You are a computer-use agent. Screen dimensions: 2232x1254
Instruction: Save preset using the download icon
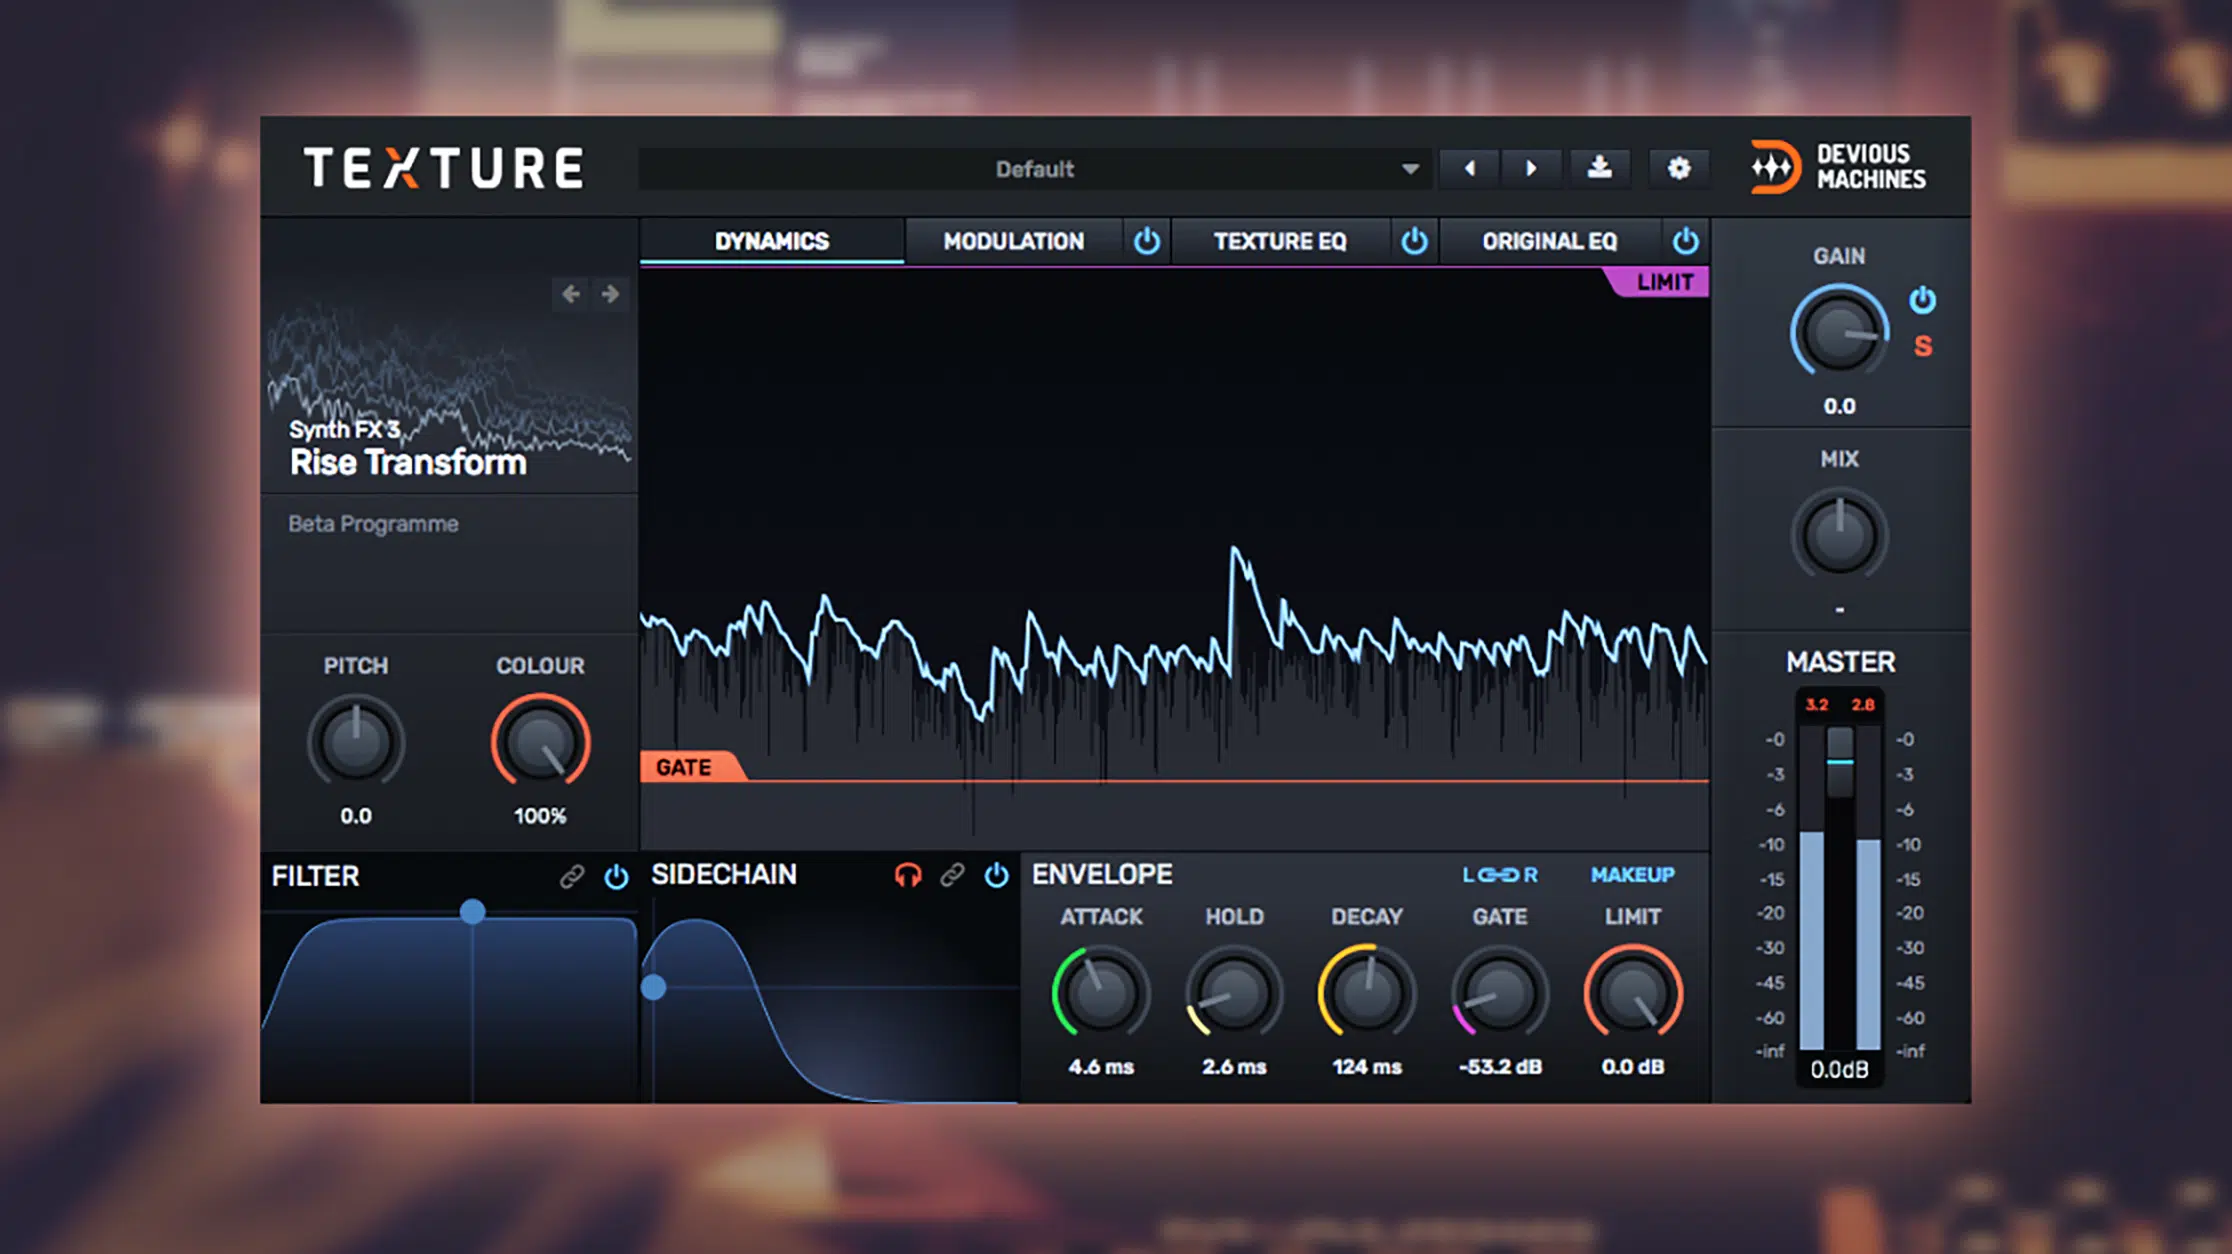pyautogui.click(x=1599, y=168)
